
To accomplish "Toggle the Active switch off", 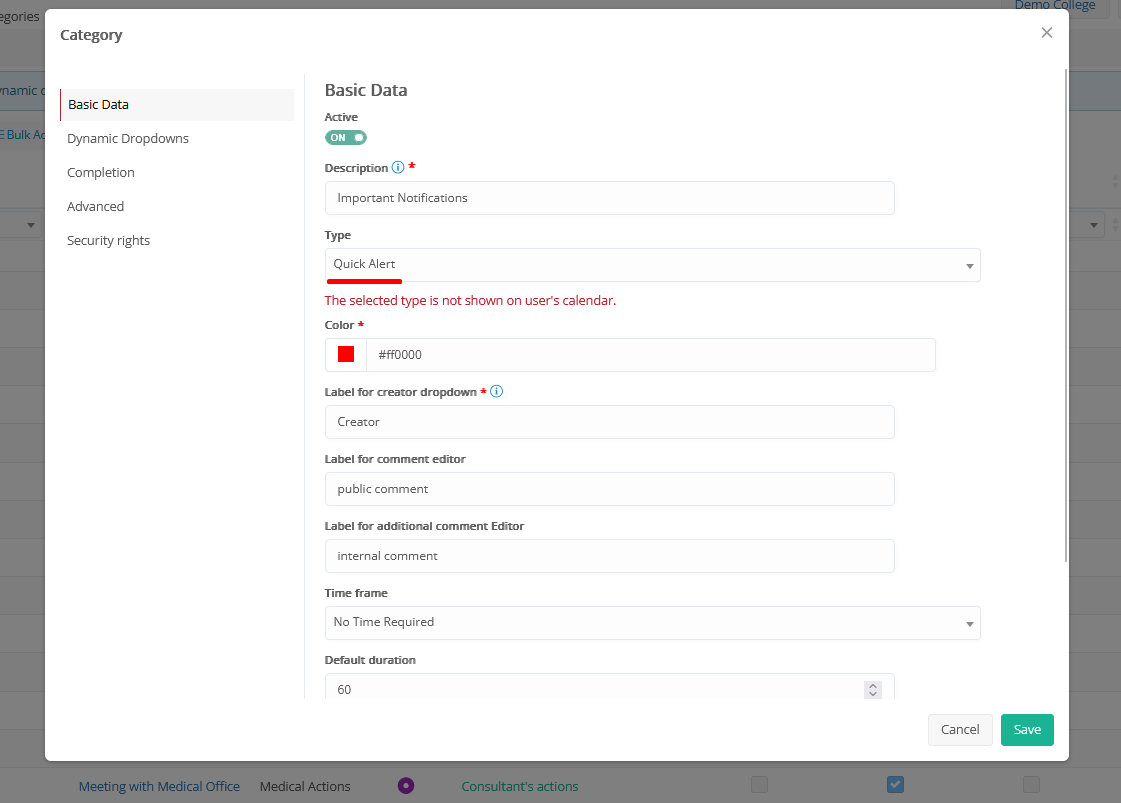I will pos(346,138).
